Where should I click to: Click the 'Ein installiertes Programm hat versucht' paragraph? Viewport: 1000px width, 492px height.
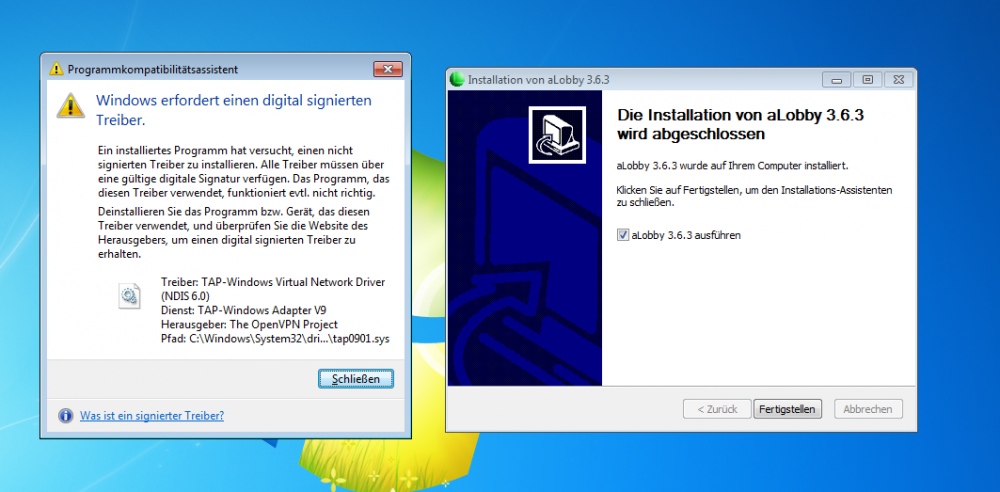244,170
